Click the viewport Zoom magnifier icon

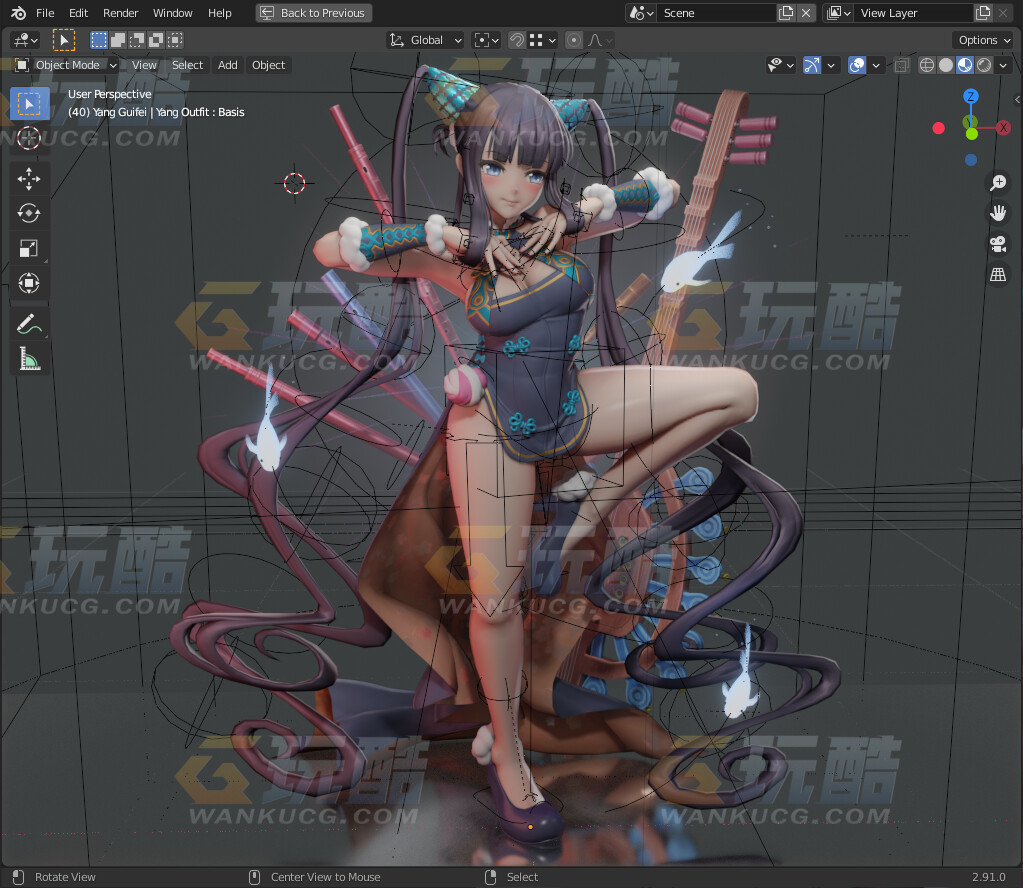pyautogui.click(x=998, y=183)
